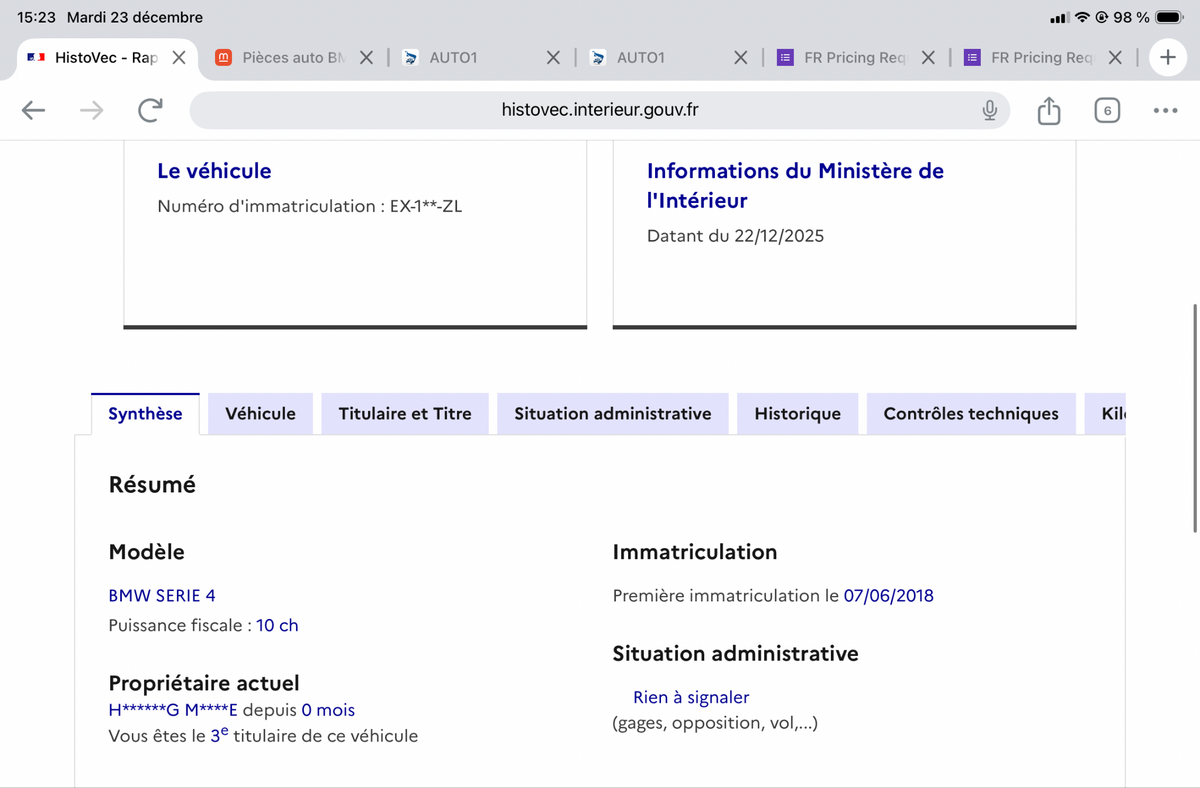Select the Situation administrative tab
The height and width of the screenshot is (788, 1200).
(612, 414)
